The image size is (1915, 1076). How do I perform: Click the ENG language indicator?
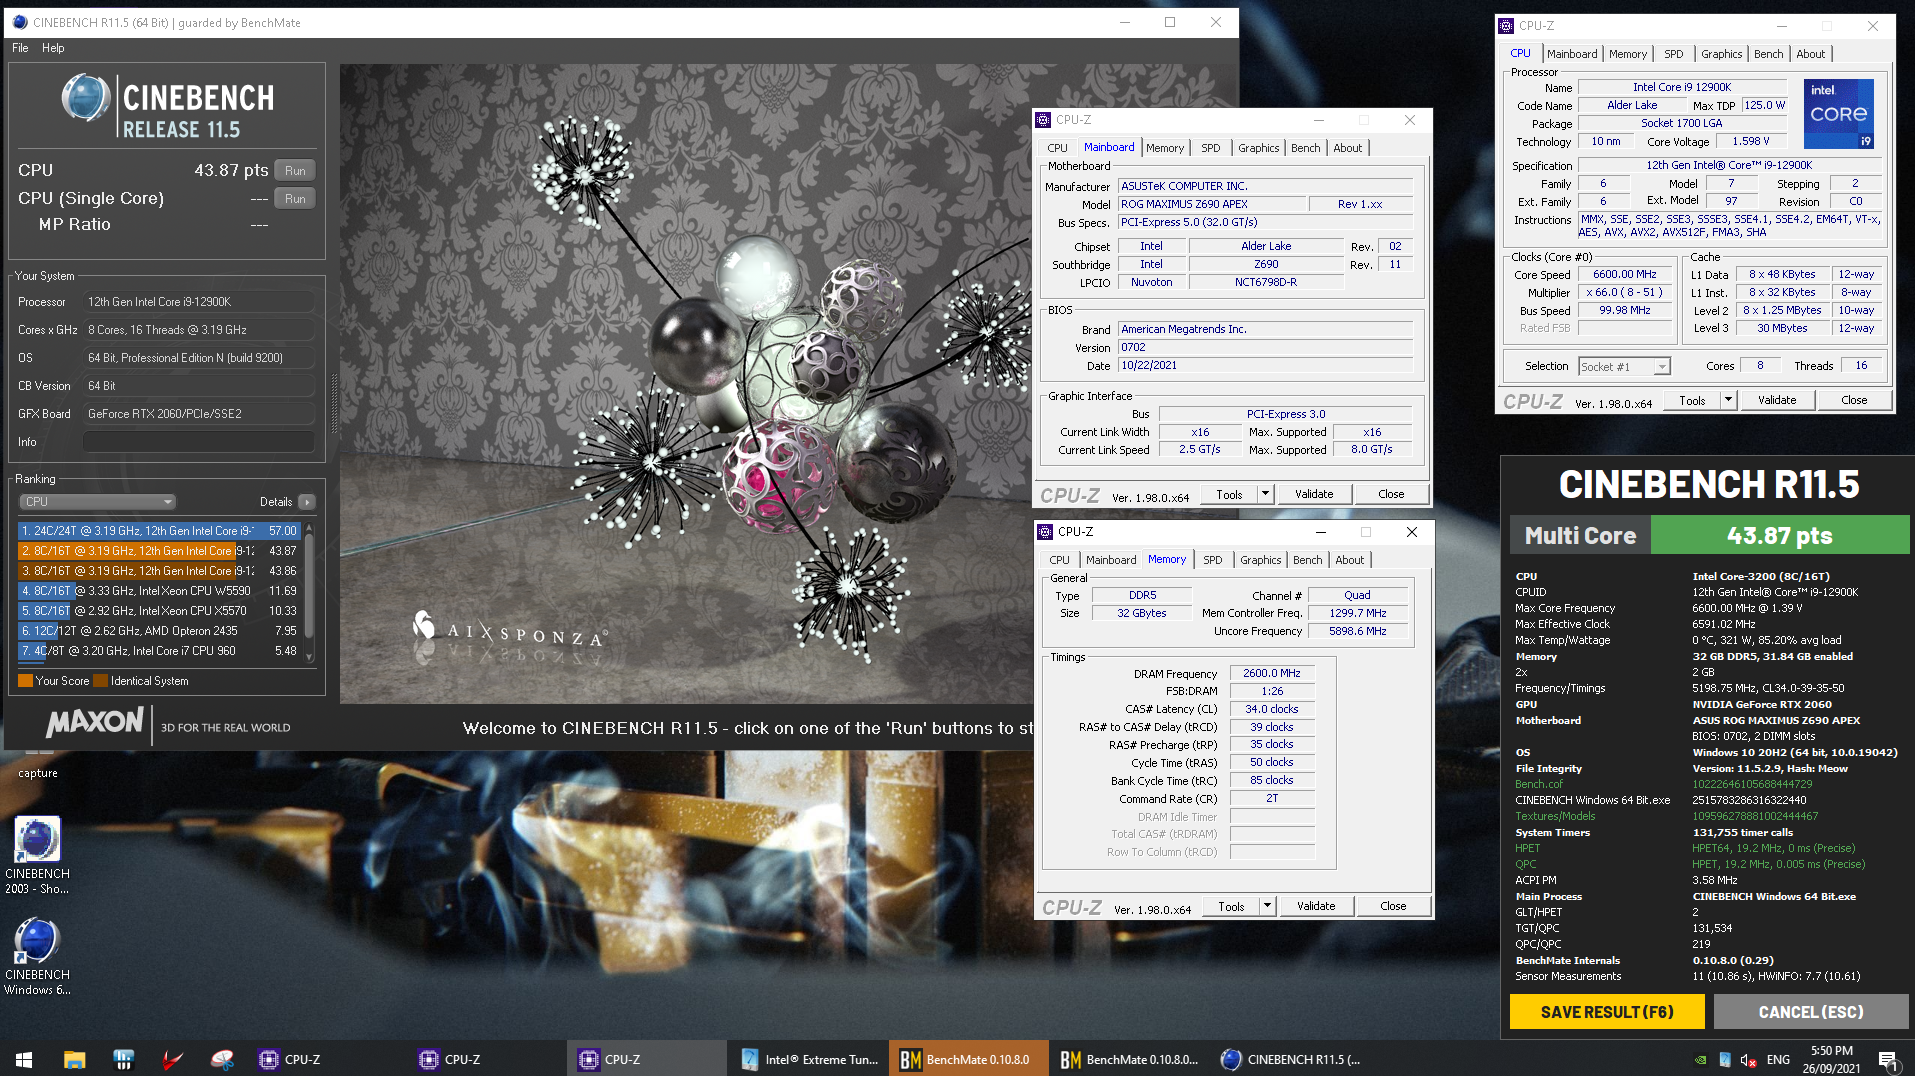pos(1778,1059)
